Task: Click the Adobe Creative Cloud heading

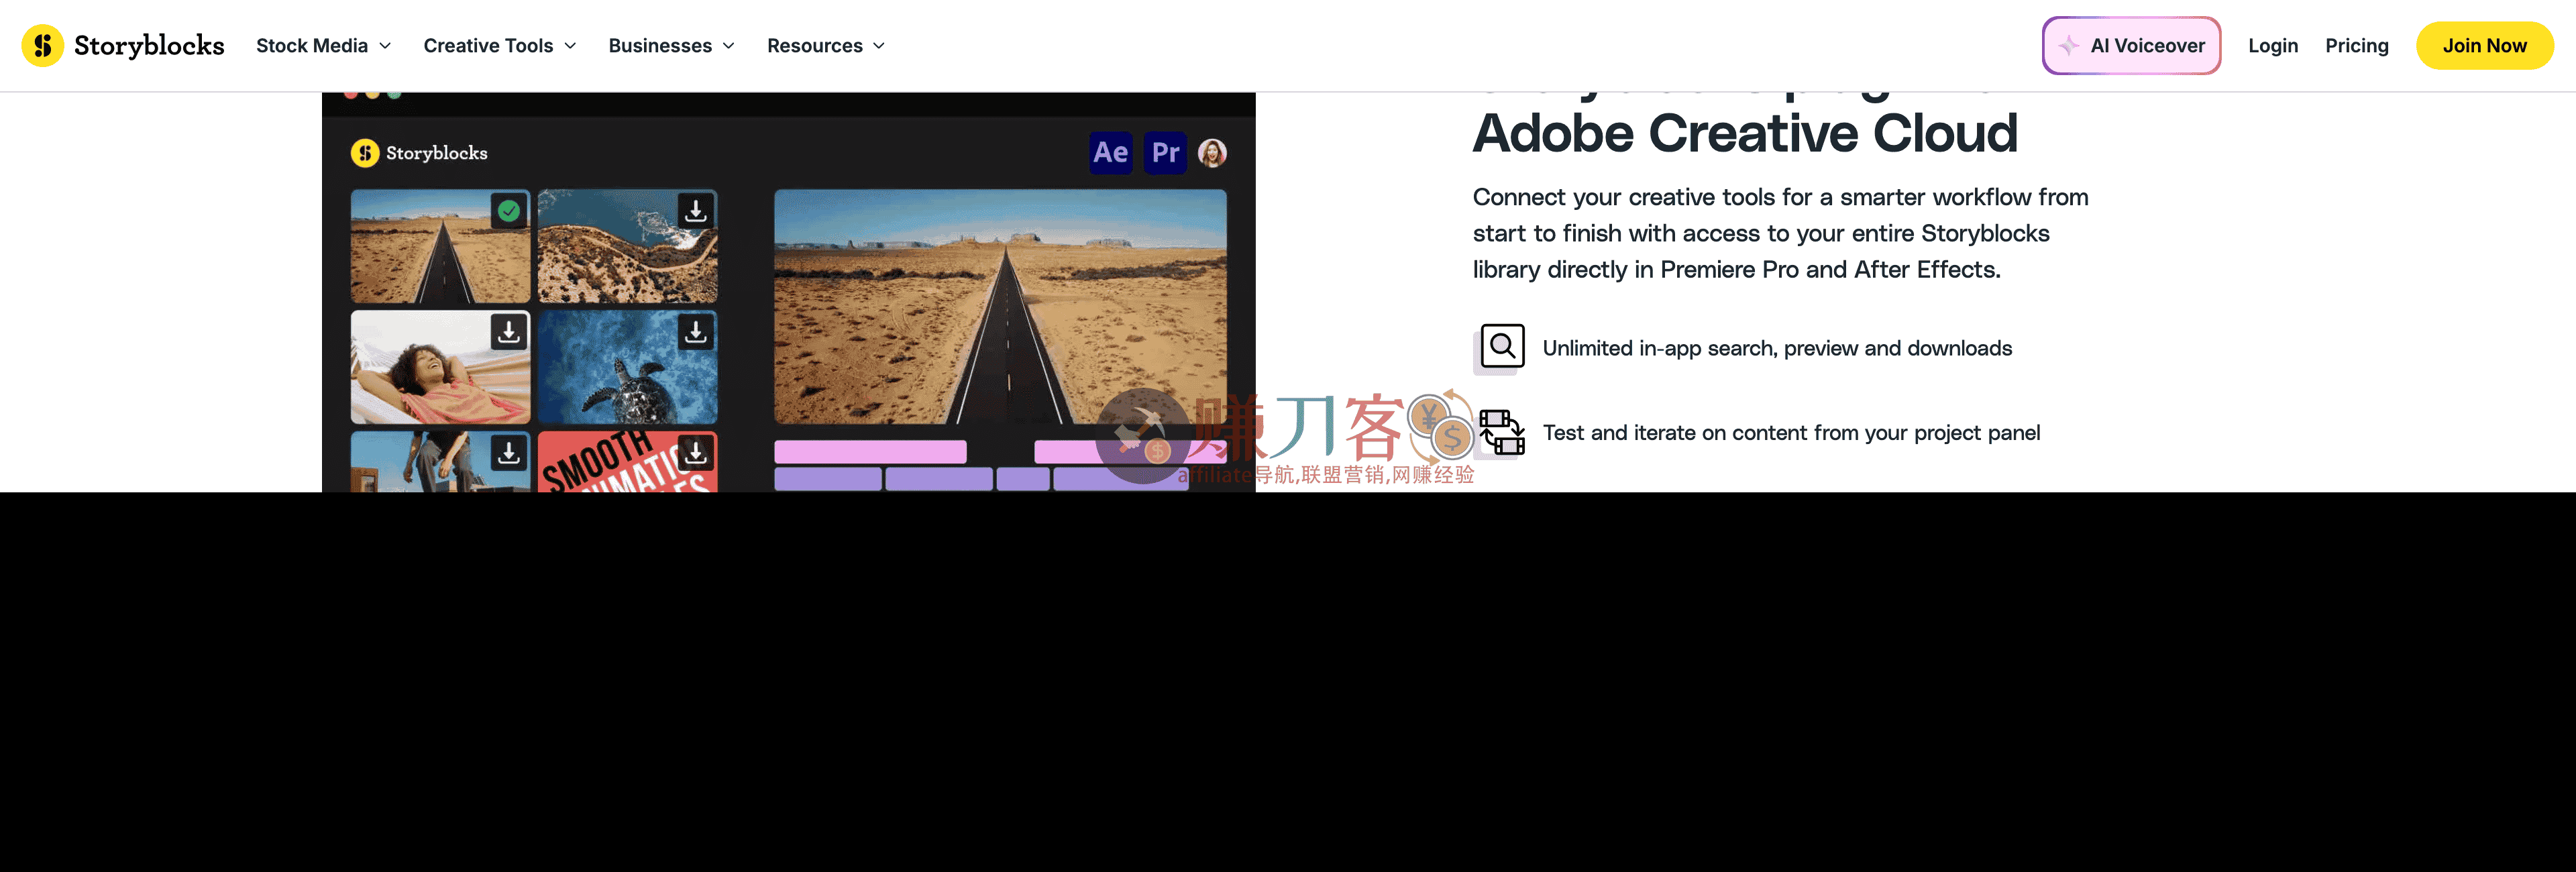Action: pyautogui.click(x=1745, y=133)
